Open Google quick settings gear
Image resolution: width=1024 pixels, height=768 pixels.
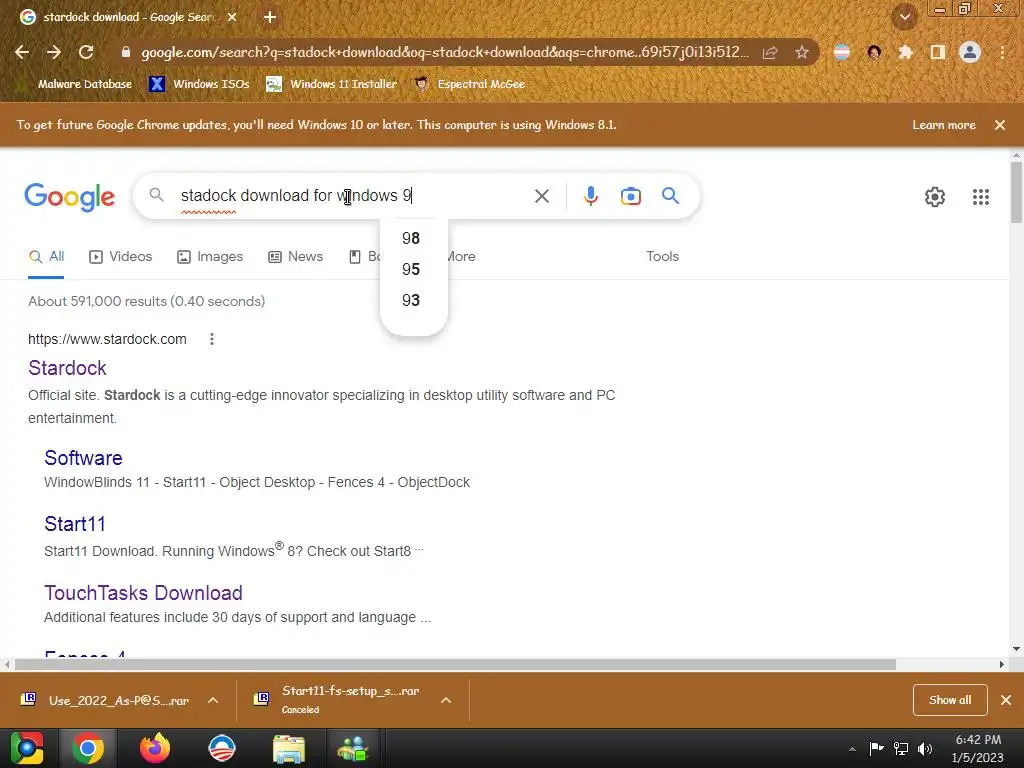pos(935,197)
